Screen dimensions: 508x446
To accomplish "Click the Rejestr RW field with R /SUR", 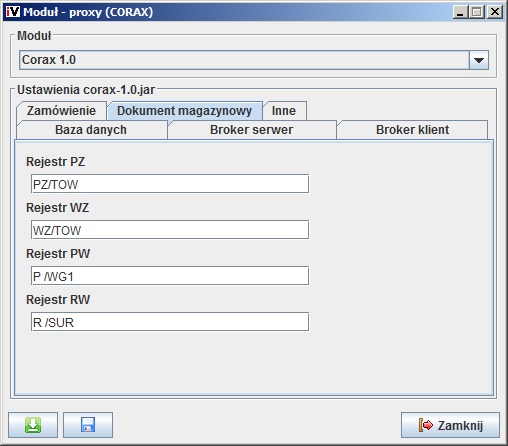I will pyautogui.click(x=170, y=322).
